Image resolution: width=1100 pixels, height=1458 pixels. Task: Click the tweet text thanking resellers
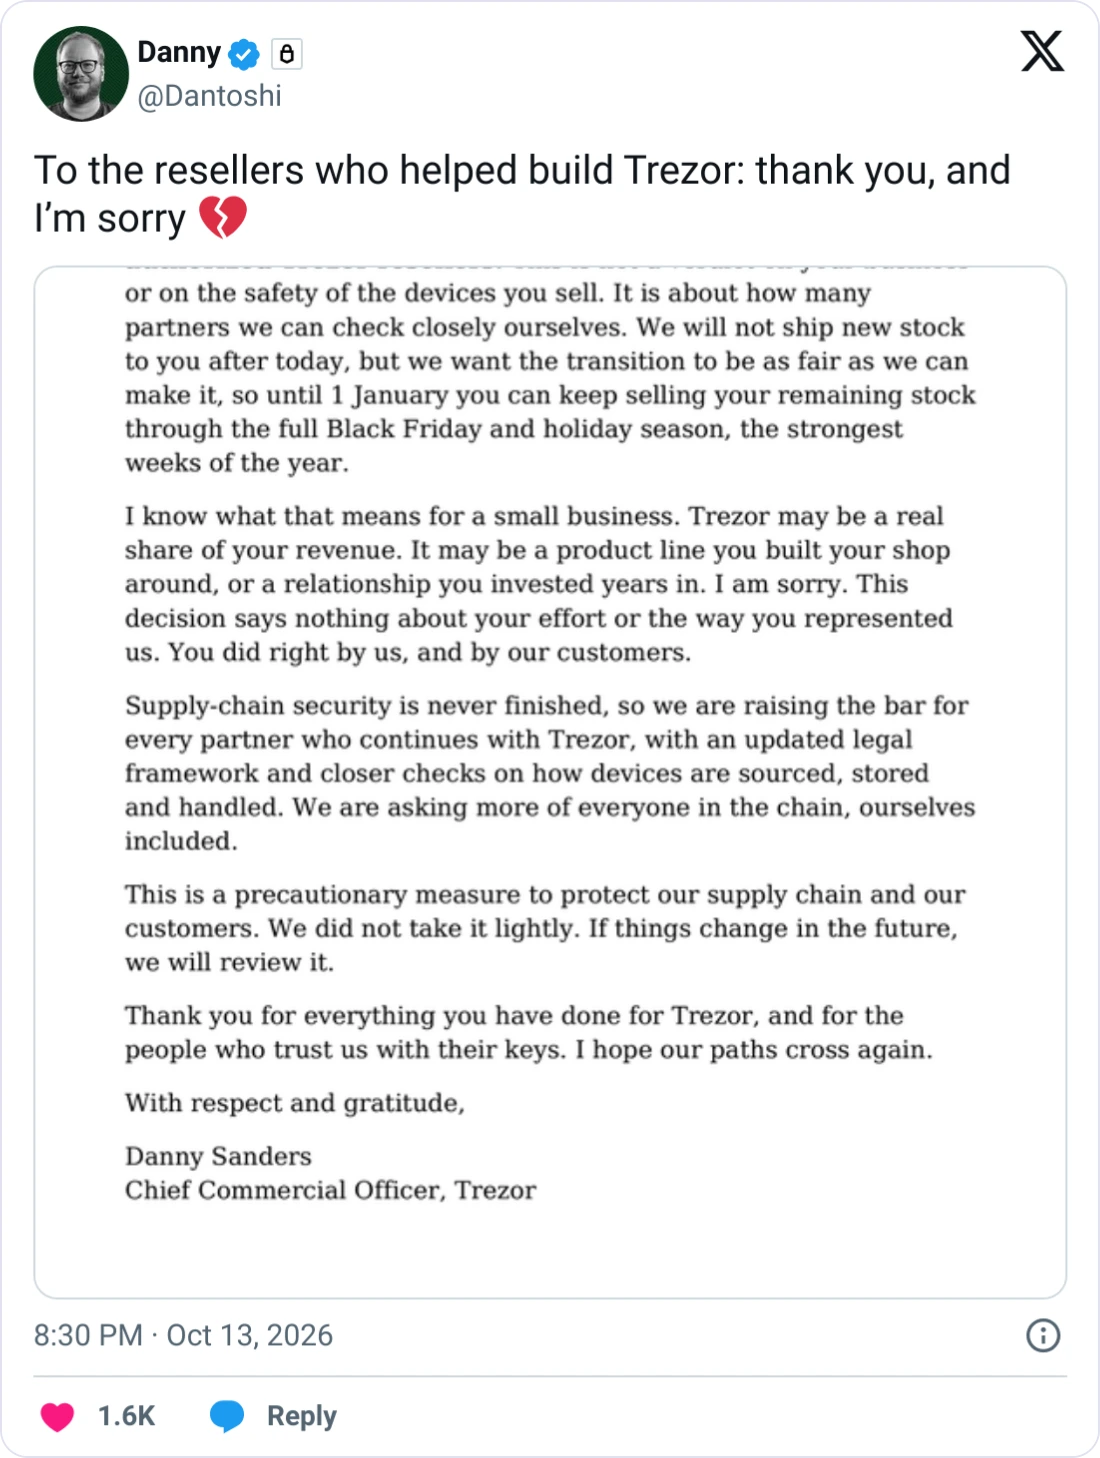pos(522,194)
